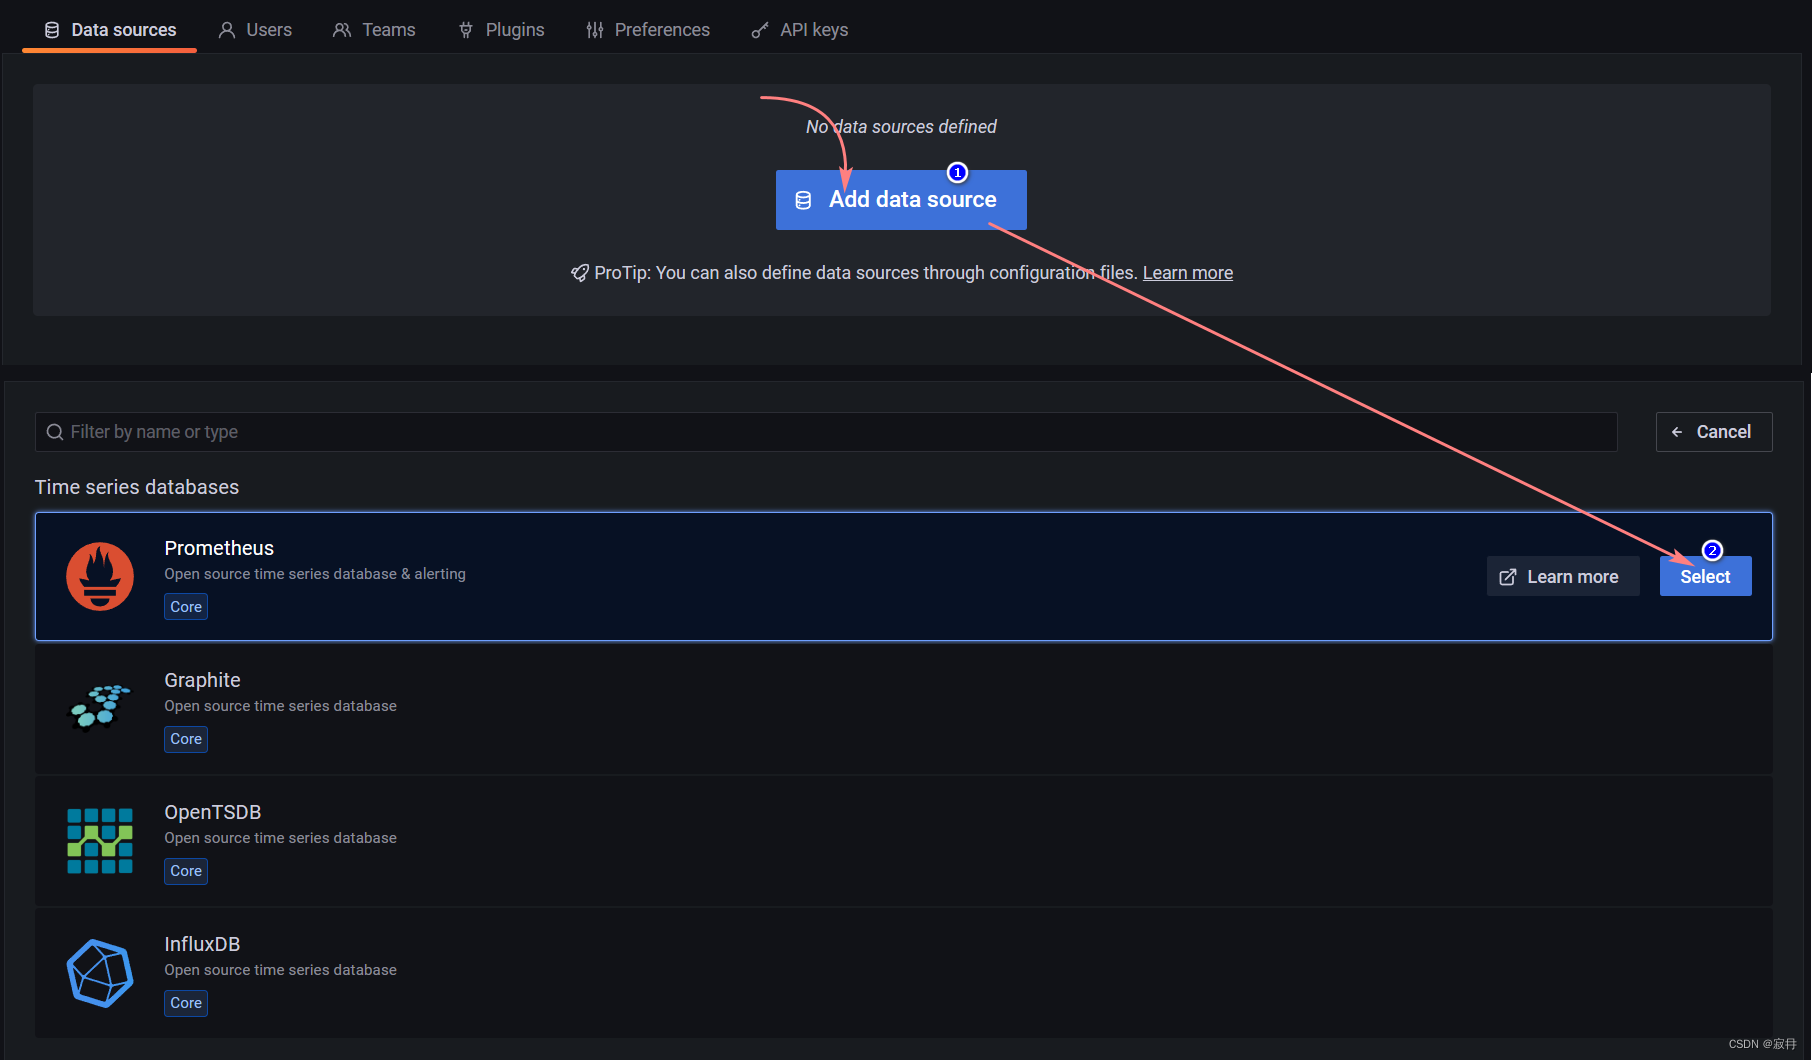Click Prometheus description 'database & alerting'
The image size is (1813, 1060).
click(x=400, y=574)
